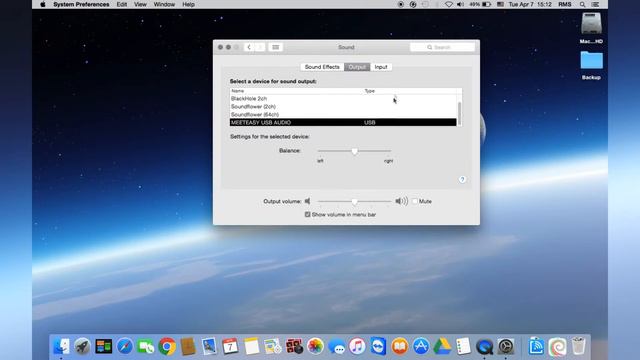This screenshot has width=640, height=360.
Task: Click the Output volume slider handle
Action: (x=354, y=202)
